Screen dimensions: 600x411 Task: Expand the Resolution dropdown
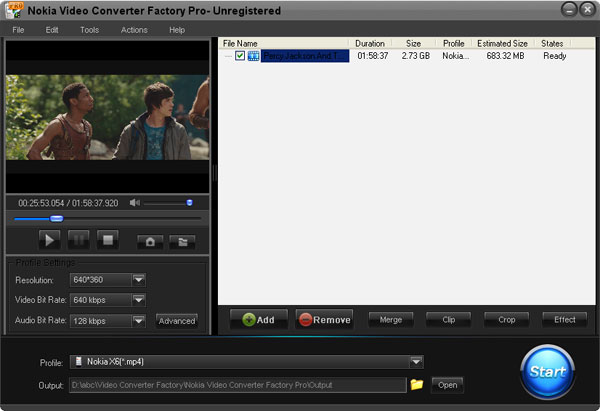tap(139, 280)
